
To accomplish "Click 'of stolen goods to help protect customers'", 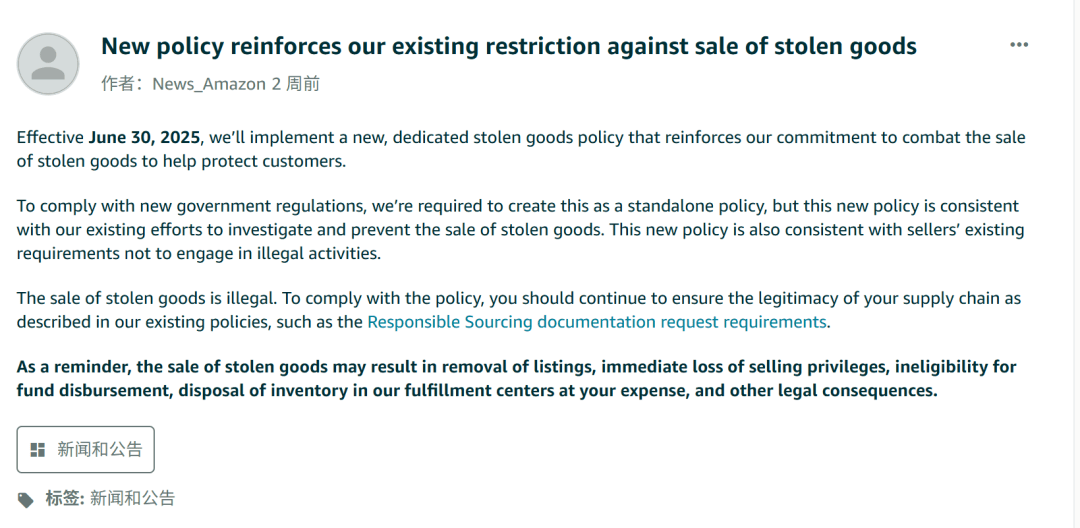I will [181, 161].
